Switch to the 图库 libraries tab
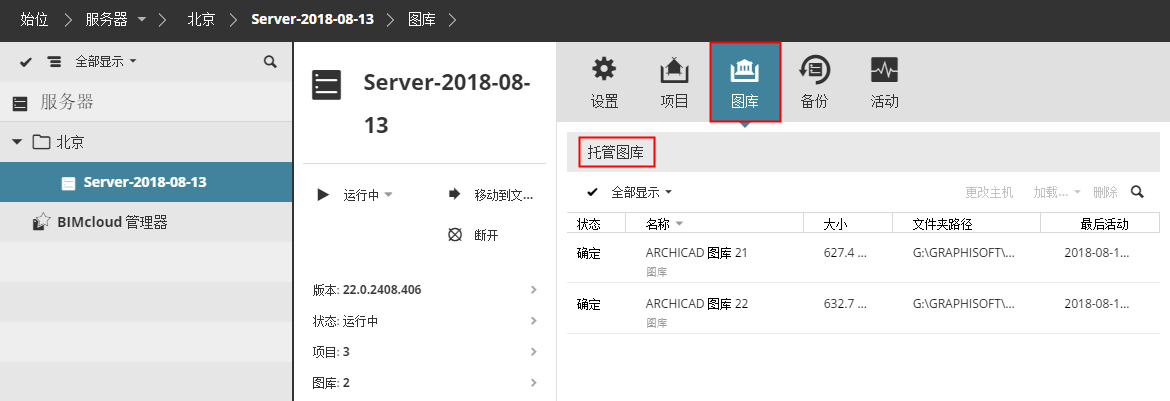1170x401 pixels. [x=745, y=82]
